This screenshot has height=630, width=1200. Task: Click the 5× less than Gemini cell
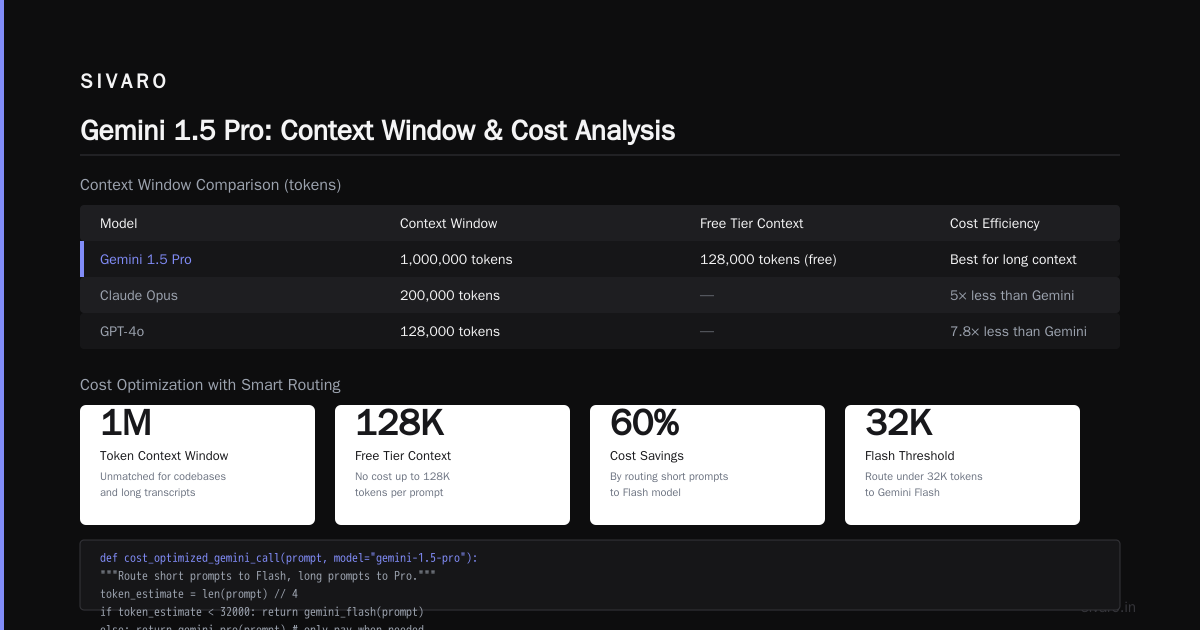click(1012, 295)
